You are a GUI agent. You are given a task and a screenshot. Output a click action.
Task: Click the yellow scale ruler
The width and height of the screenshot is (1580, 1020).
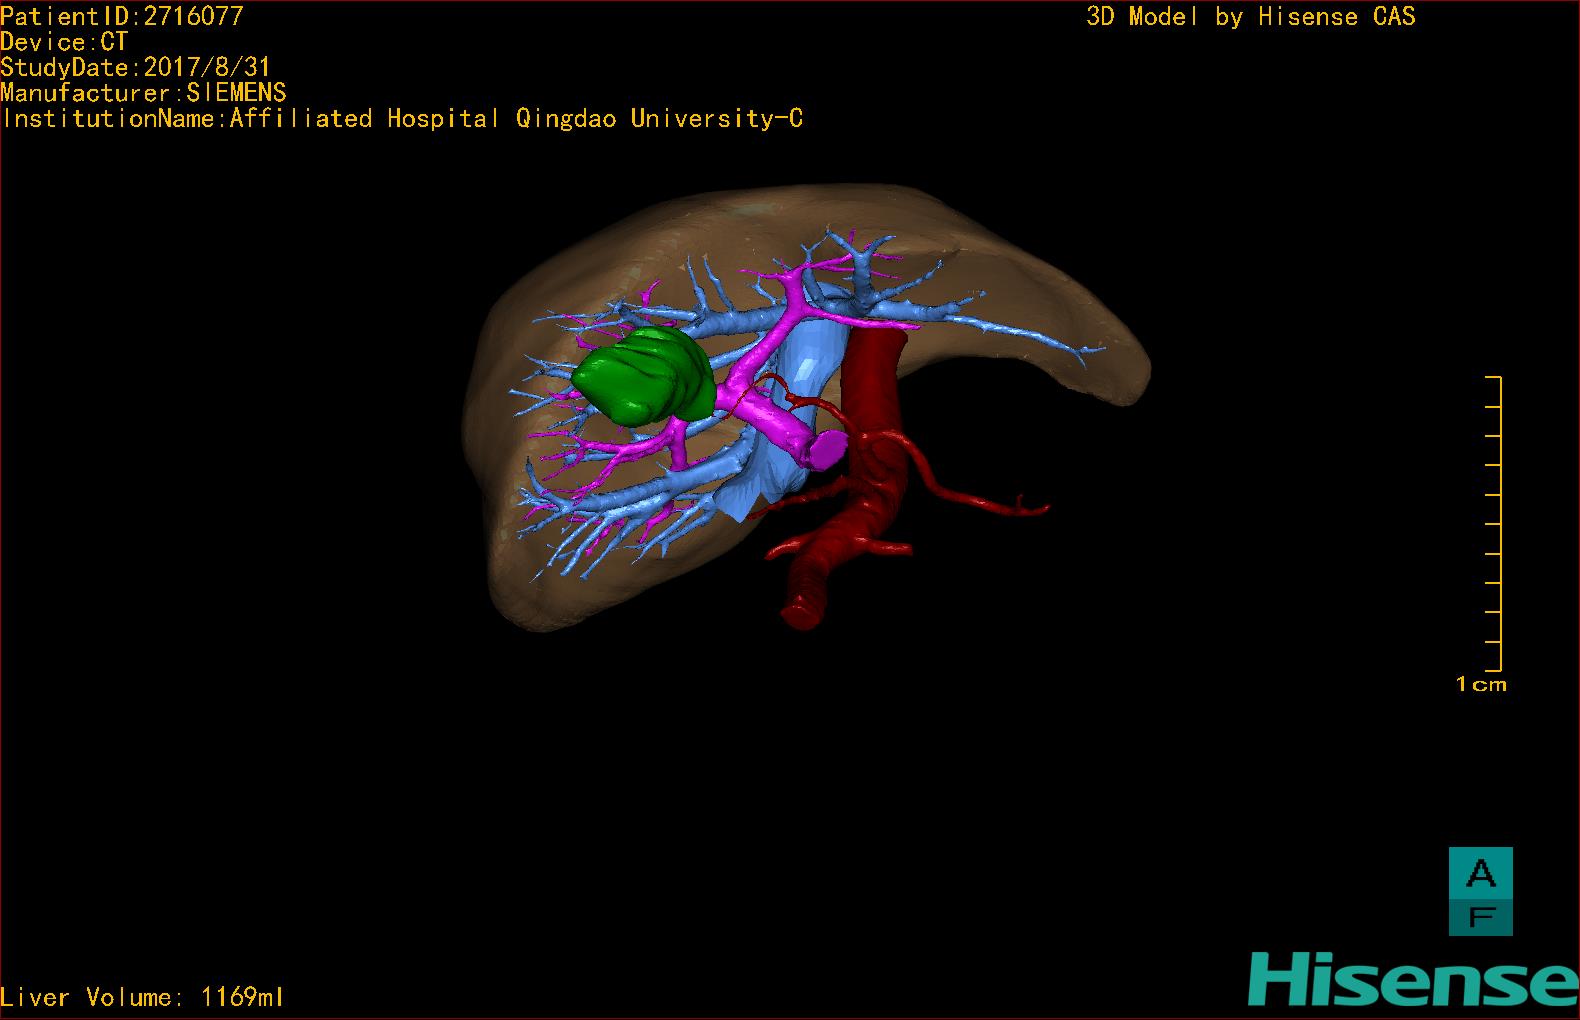pyautogui.click(x=1494, y=523)
